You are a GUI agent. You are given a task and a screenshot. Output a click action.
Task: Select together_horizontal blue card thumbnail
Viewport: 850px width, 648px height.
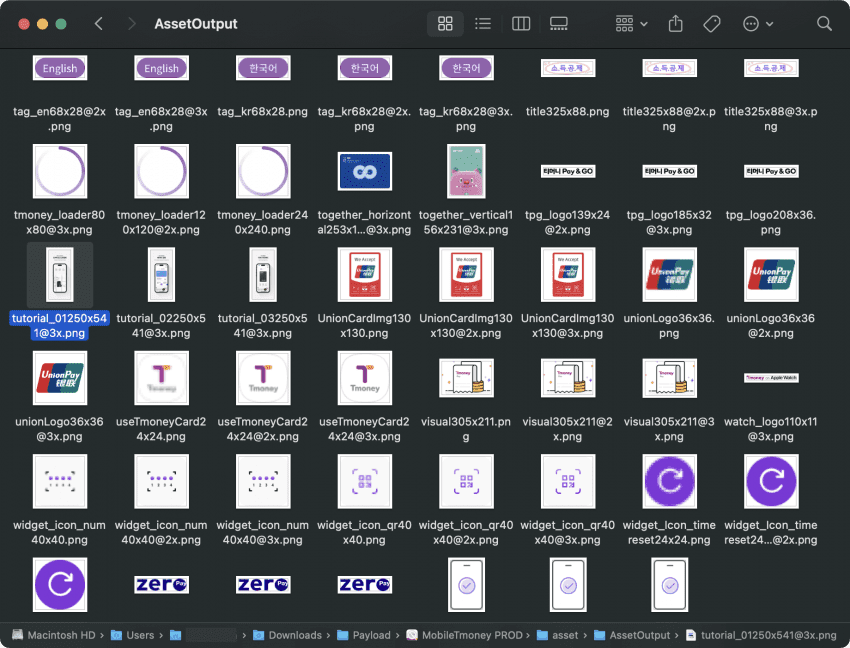click(364, 171)
